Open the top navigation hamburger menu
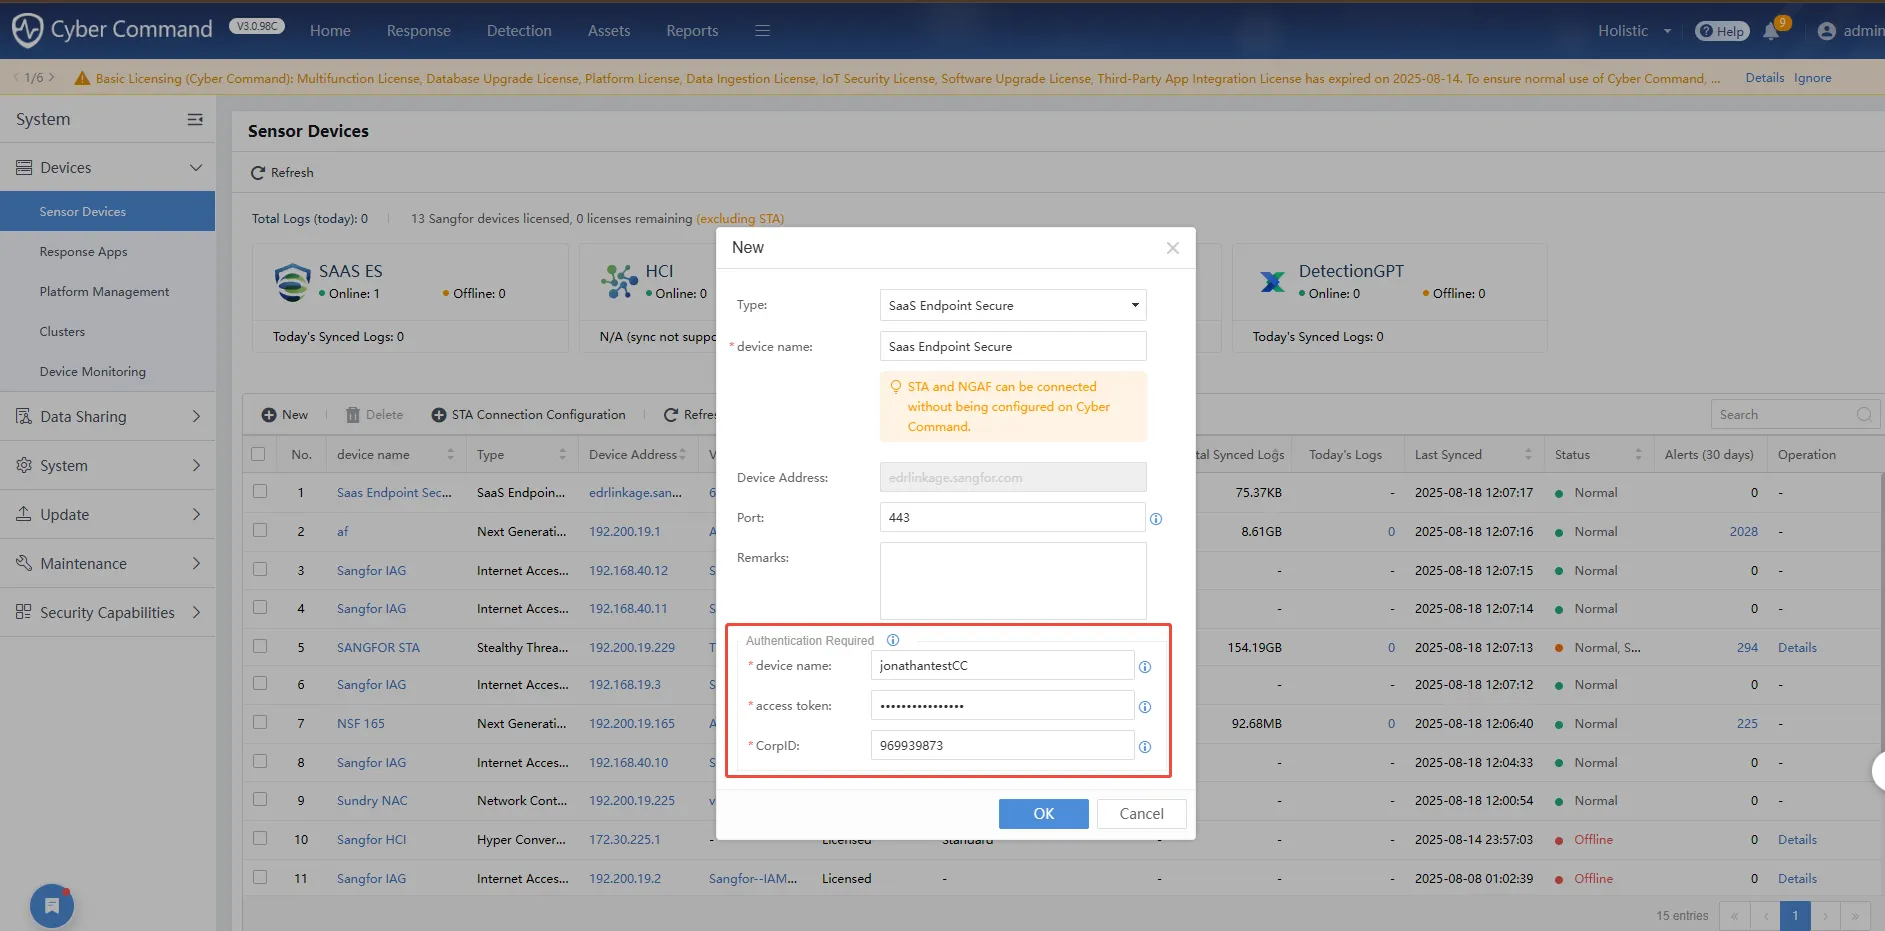 (x=762, y=31)
